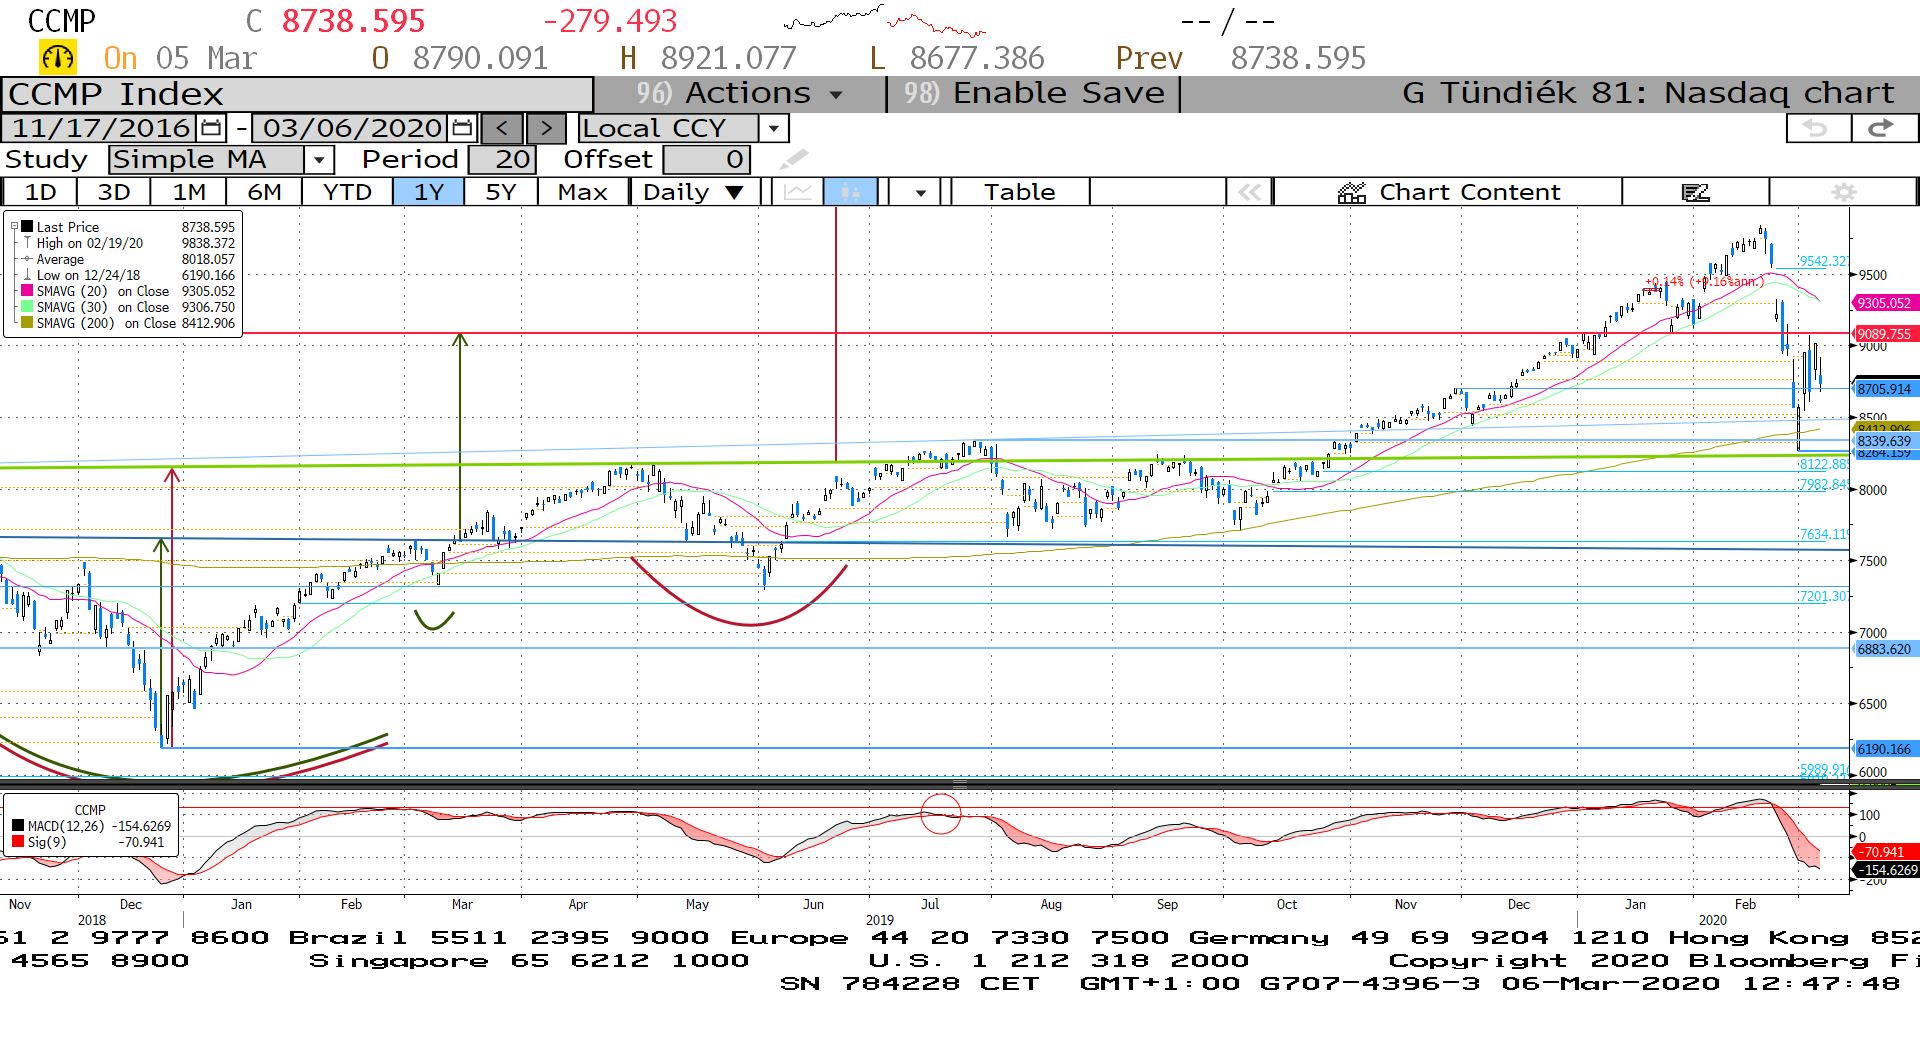Click the Period value field 20
Screen dimensions: 1920x1039
502,160
